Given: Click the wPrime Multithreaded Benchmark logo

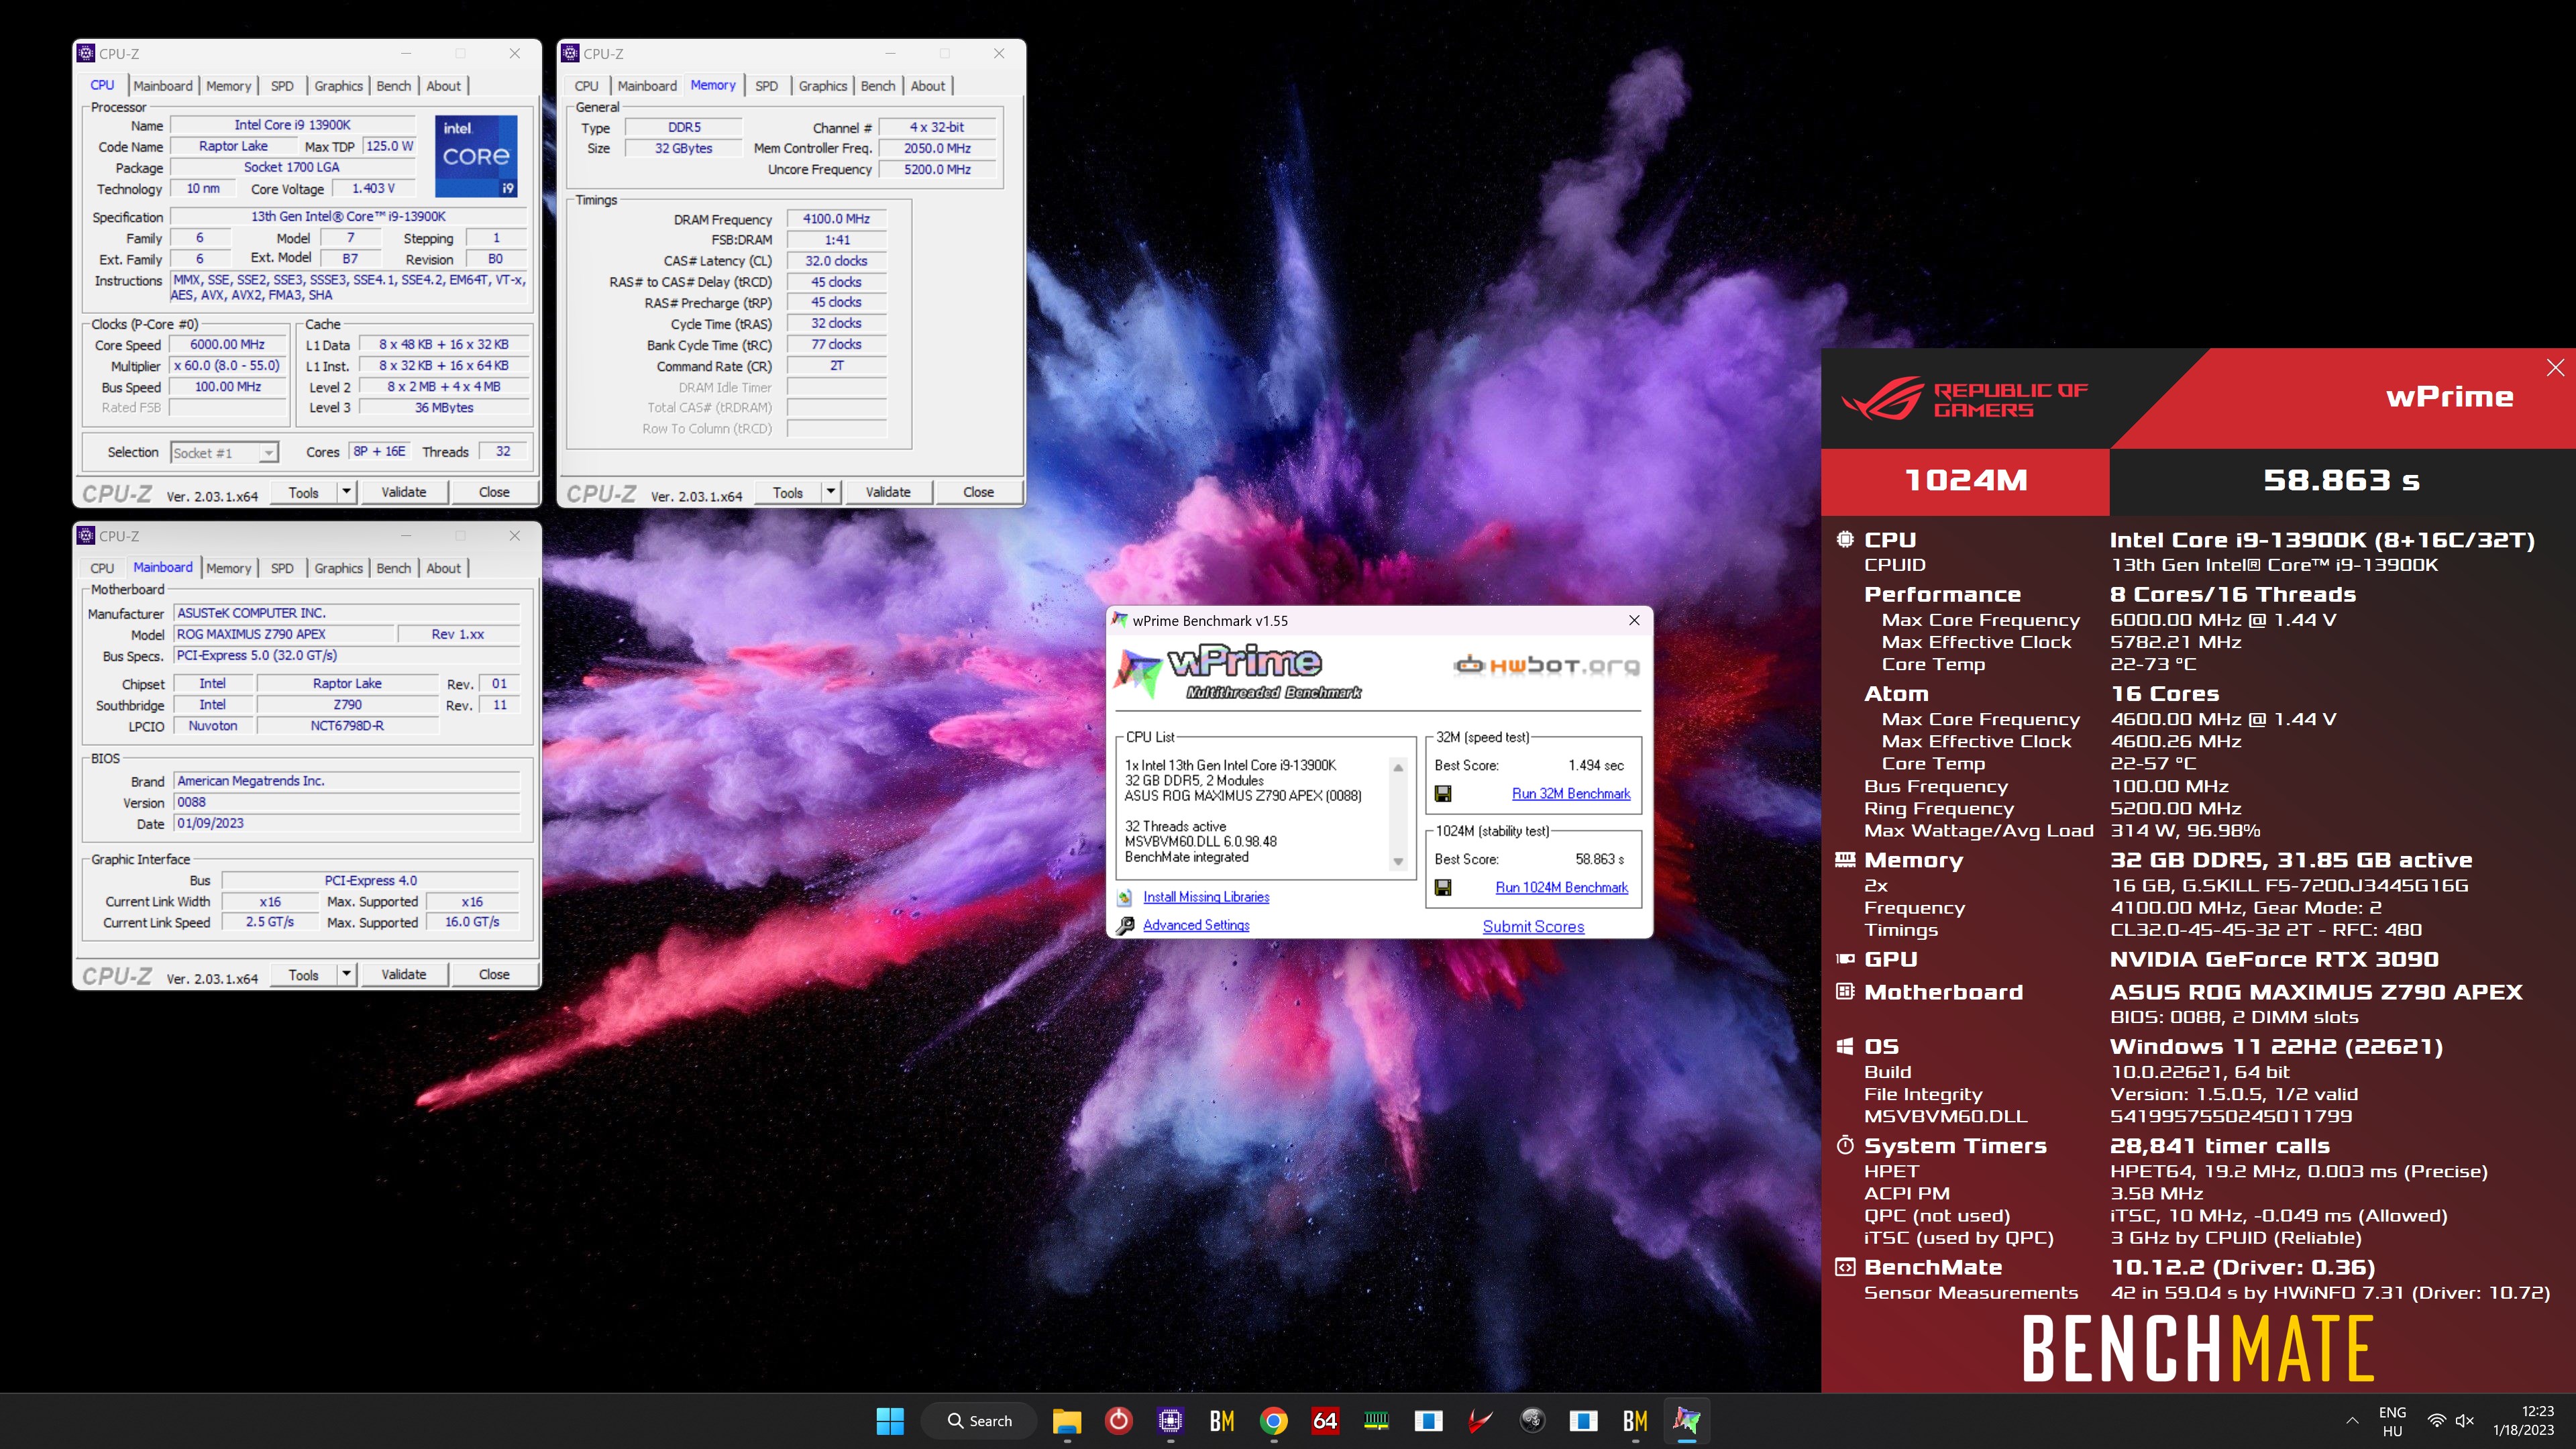Looking at the screenshot, I should click(1239, 671).
